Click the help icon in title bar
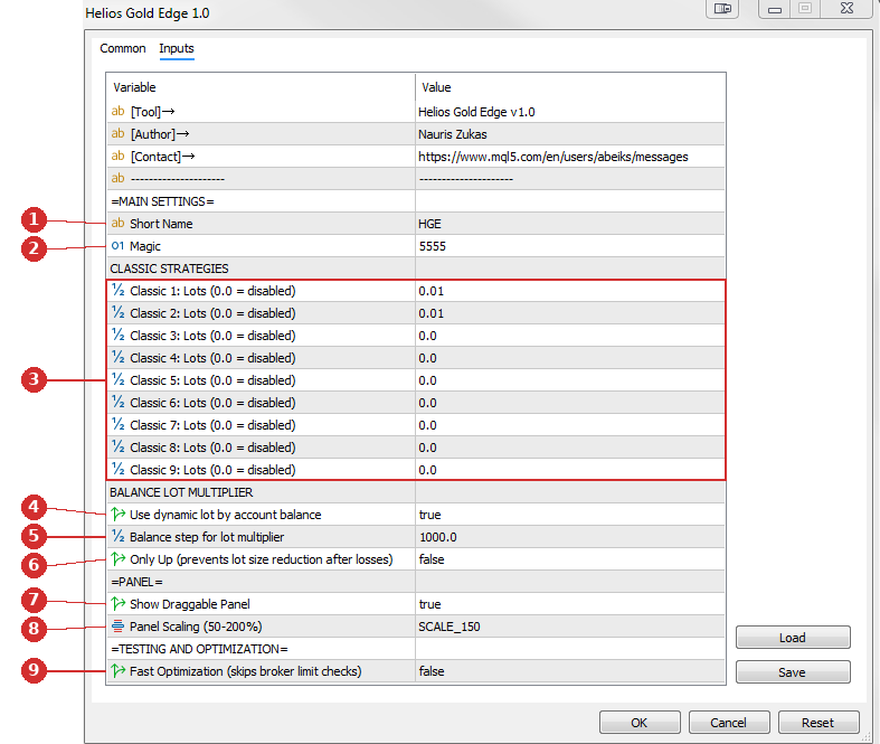The image size is (880, 744). coord(722,8)
